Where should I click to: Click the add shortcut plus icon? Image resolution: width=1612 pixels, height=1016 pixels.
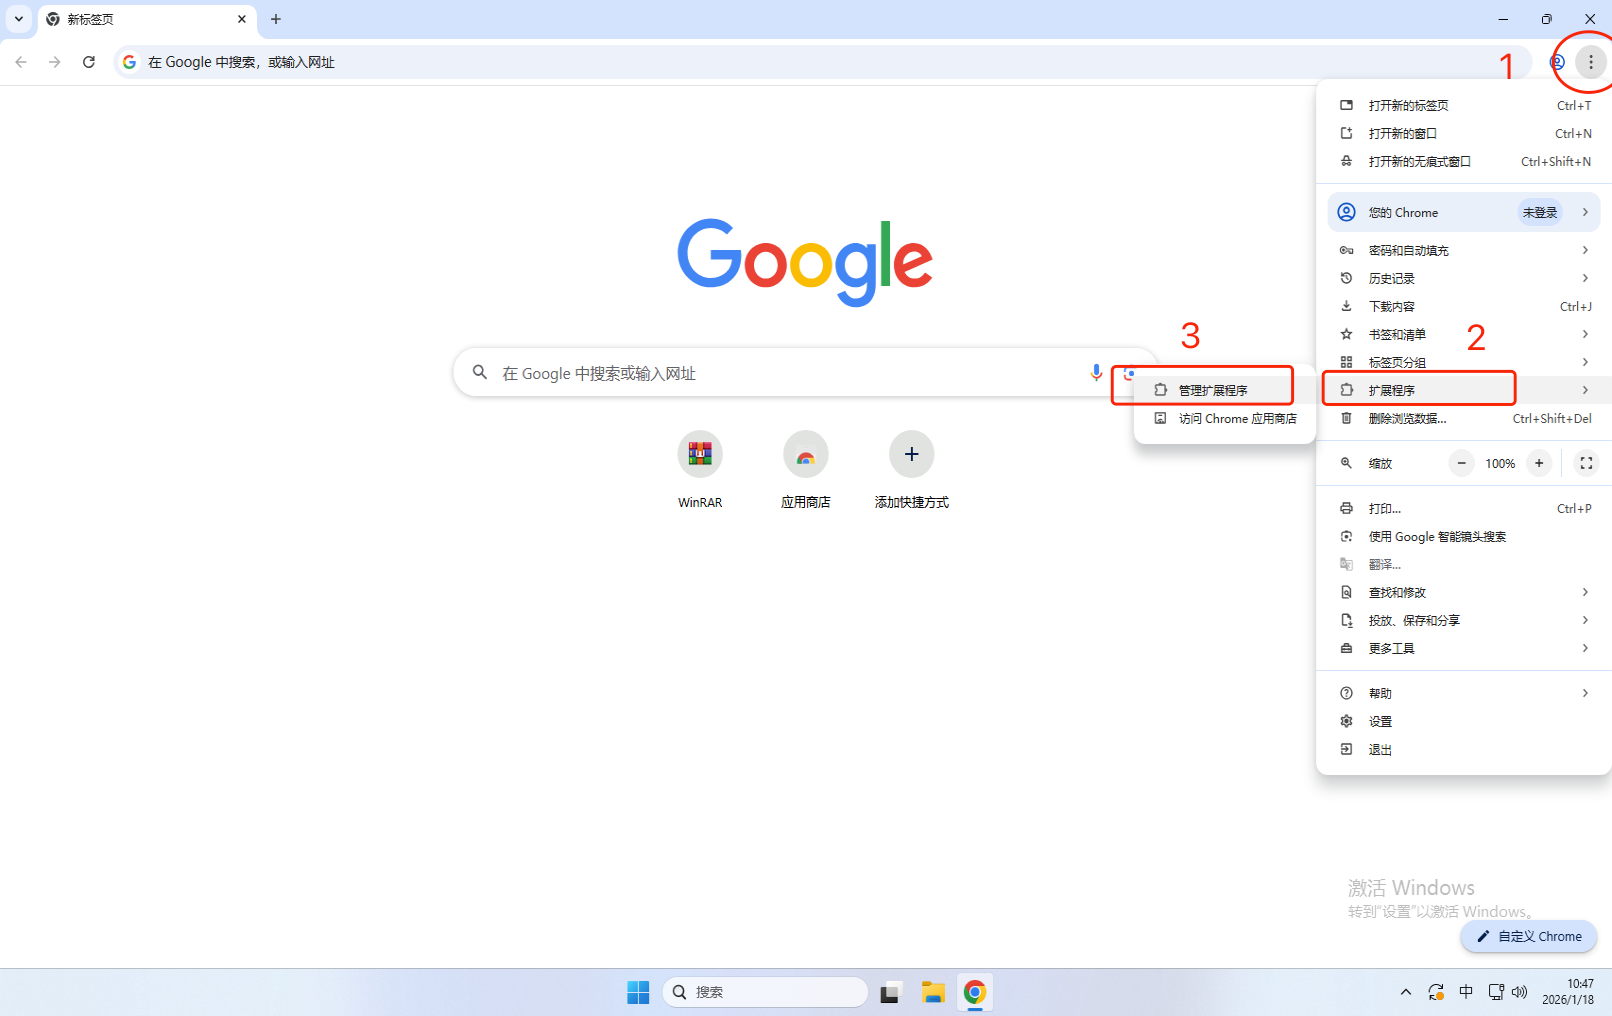(x=911, y=455)
